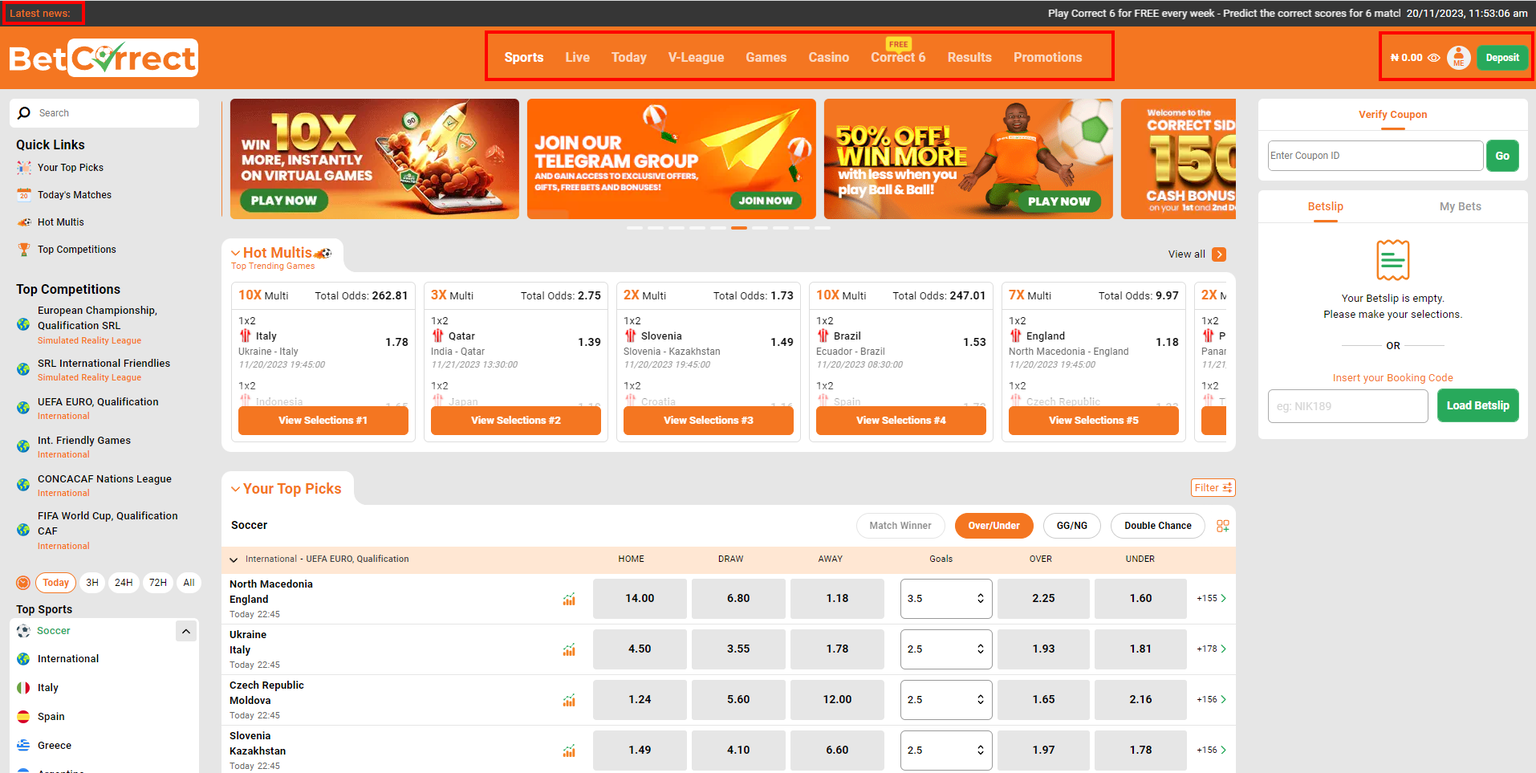The image size is (1536, 773).
Task: Click the Enter Coupon ID field
Action: 1374,155
